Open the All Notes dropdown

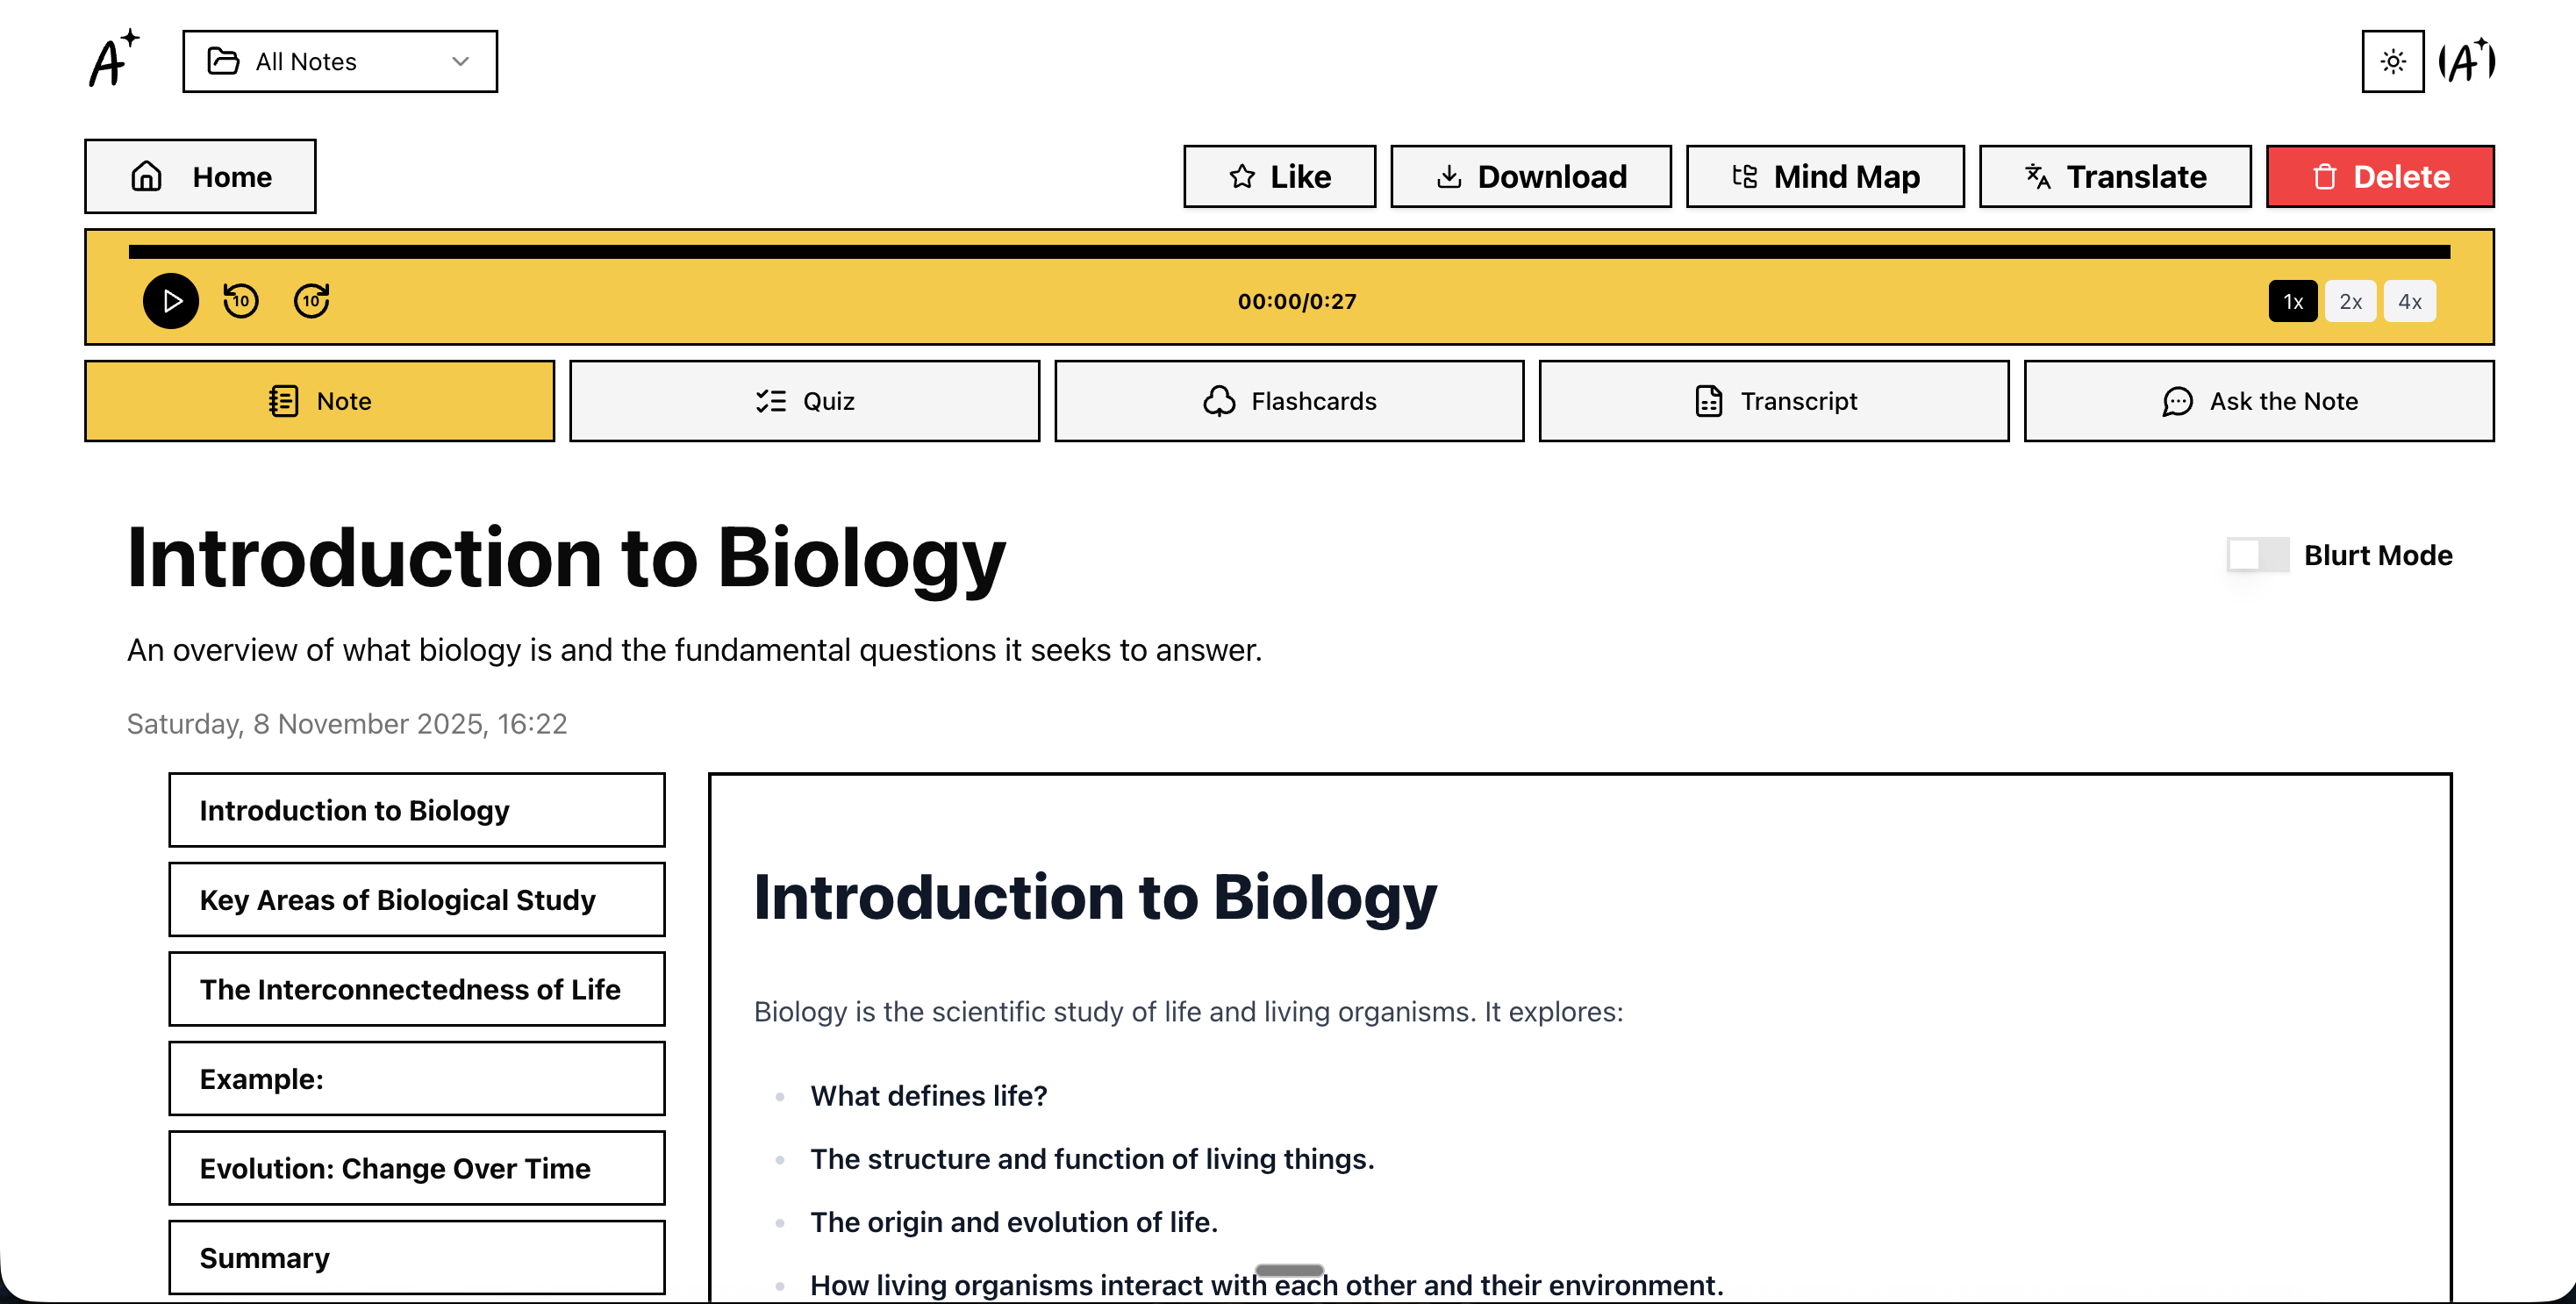(340, 61)
